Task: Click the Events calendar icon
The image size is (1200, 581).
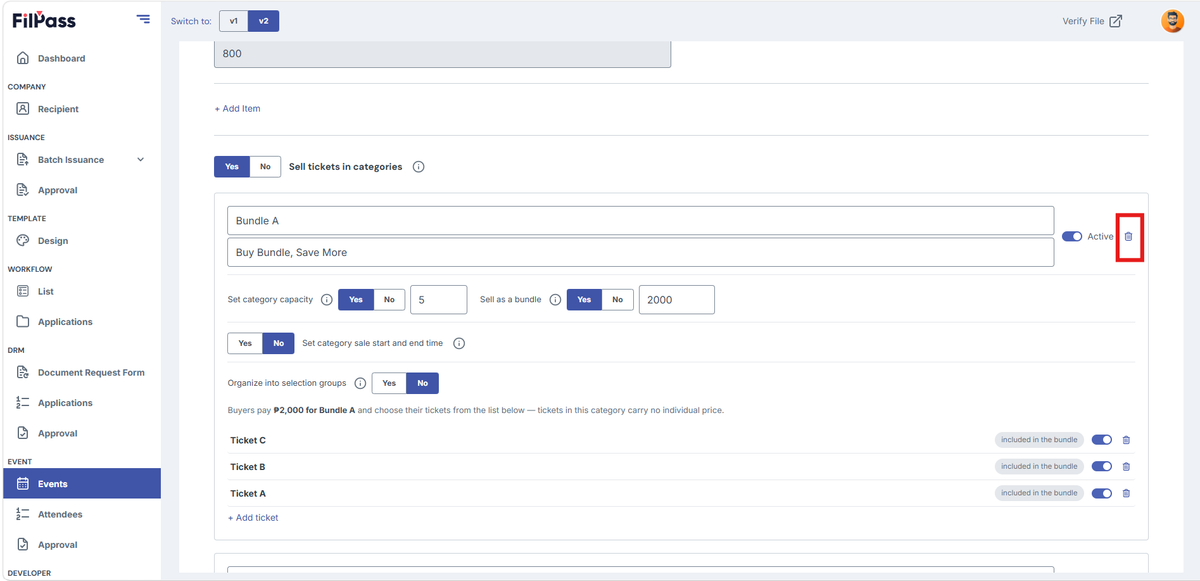Action: 23,484
